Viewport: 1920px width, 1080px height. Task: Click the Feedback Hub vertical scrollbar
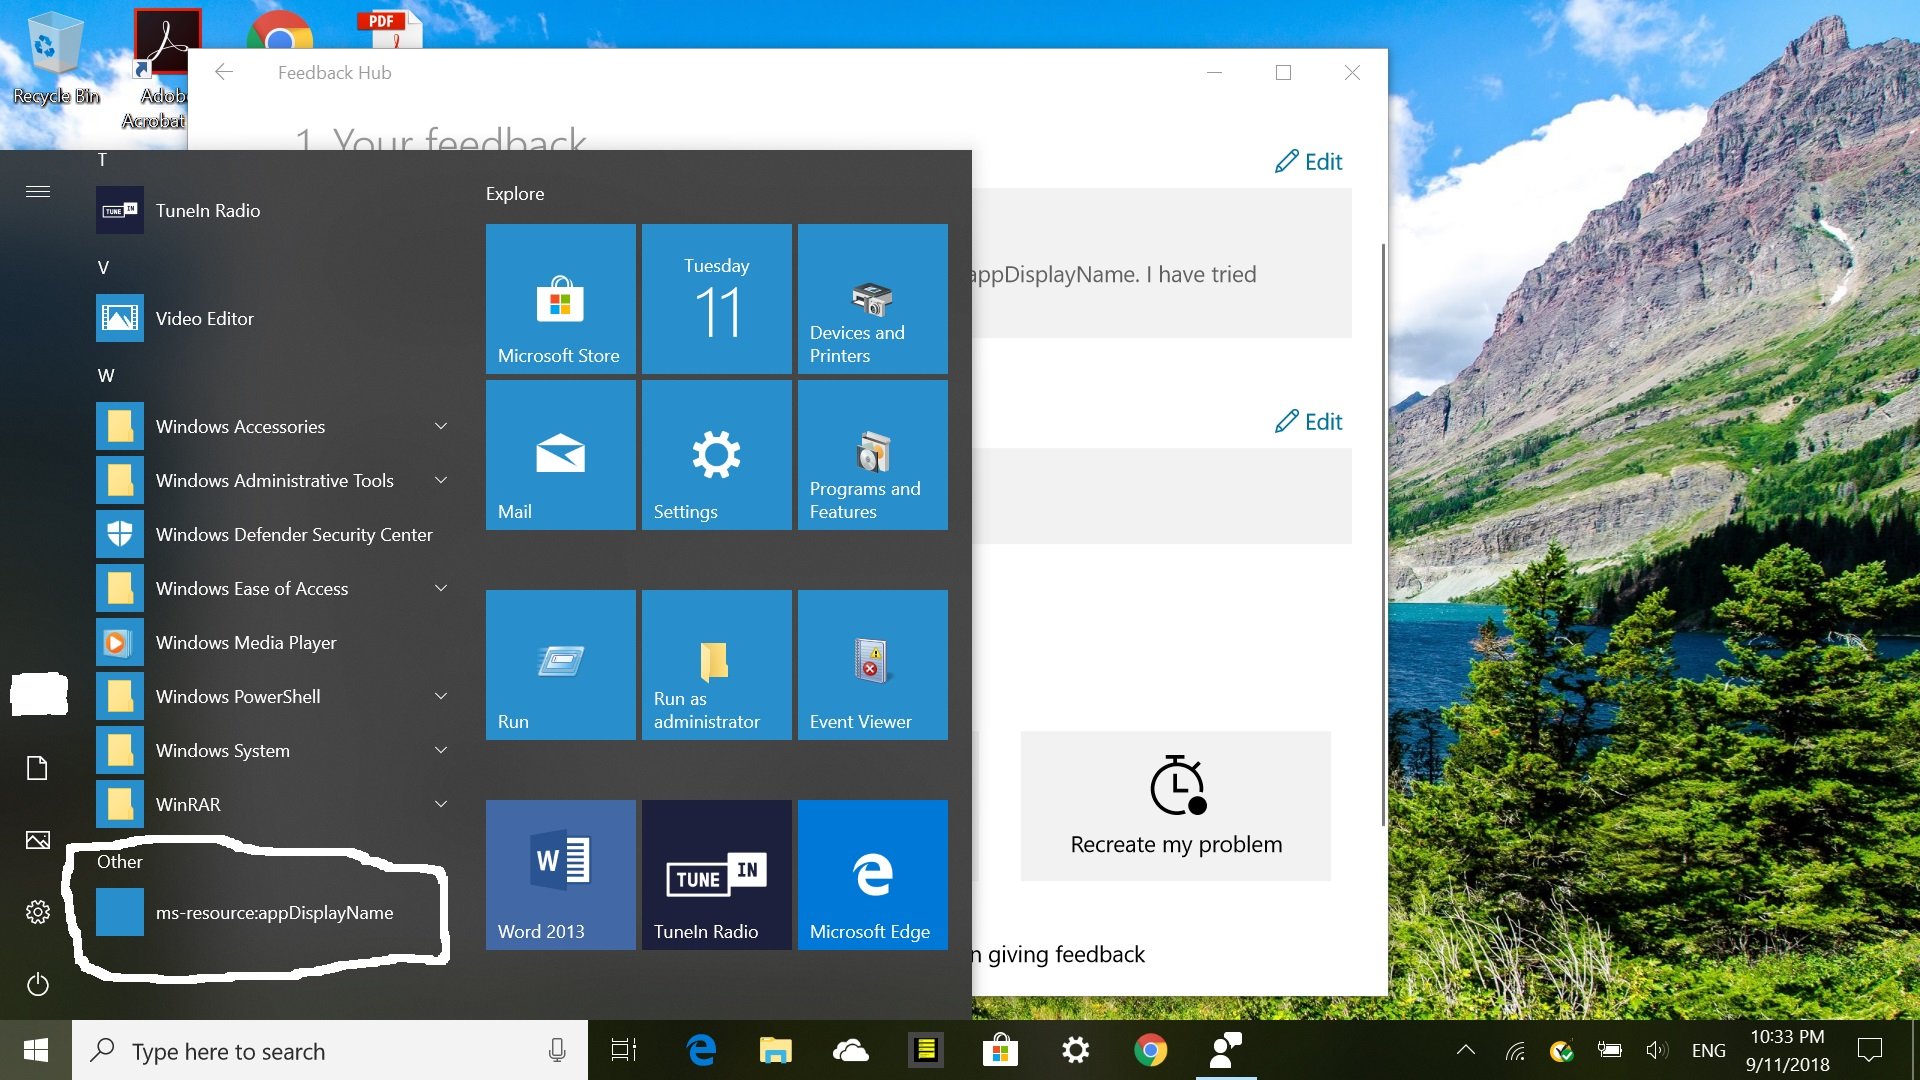[1383, 534]
